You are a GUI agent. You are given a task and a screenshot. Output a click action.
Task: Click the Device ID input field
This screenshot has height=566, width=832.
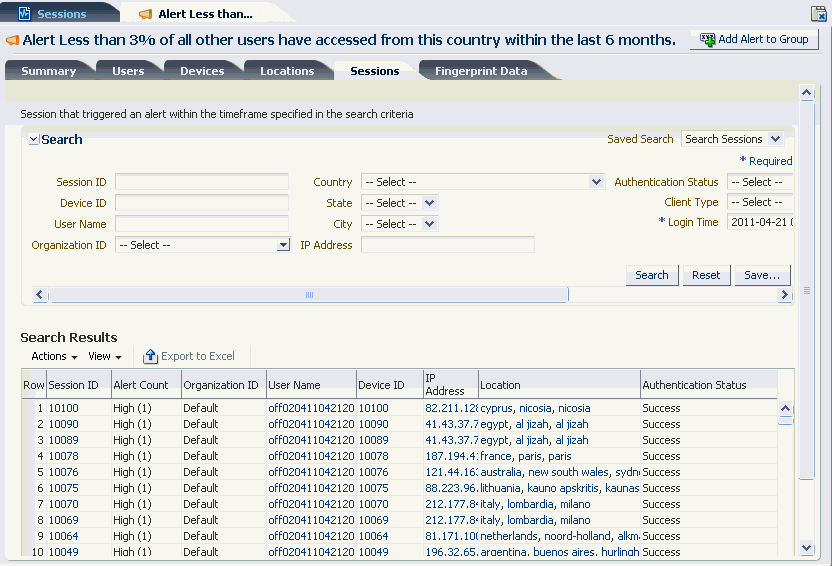202,203
